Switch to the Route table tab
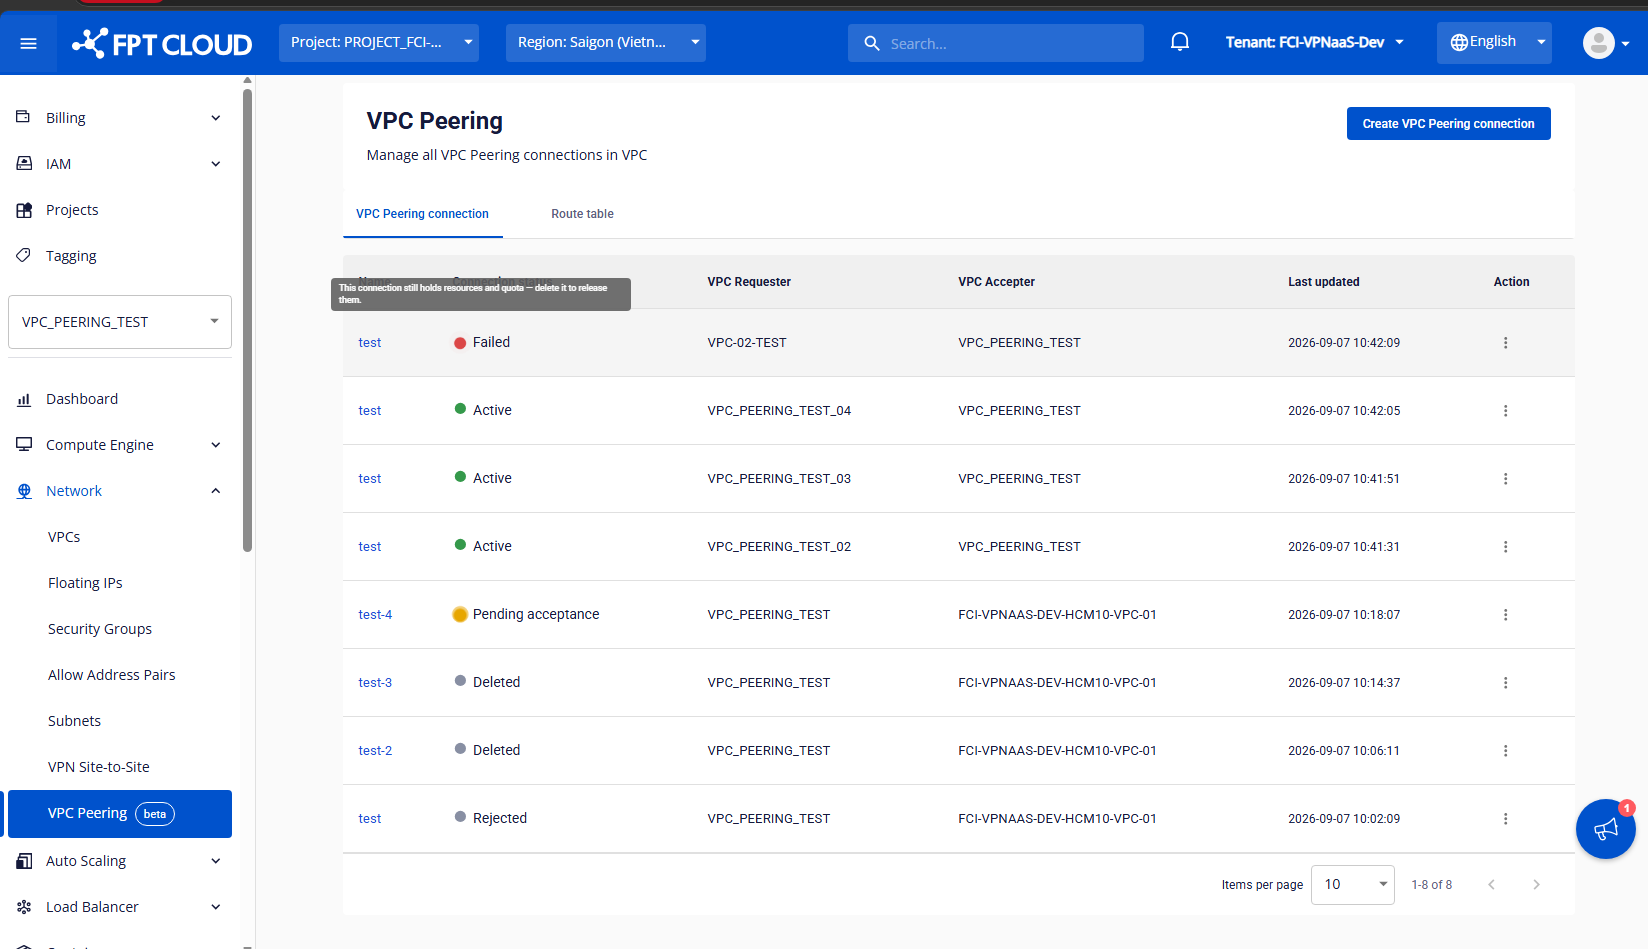Screen dimensions: 1648x949 (x=582, y=214)
